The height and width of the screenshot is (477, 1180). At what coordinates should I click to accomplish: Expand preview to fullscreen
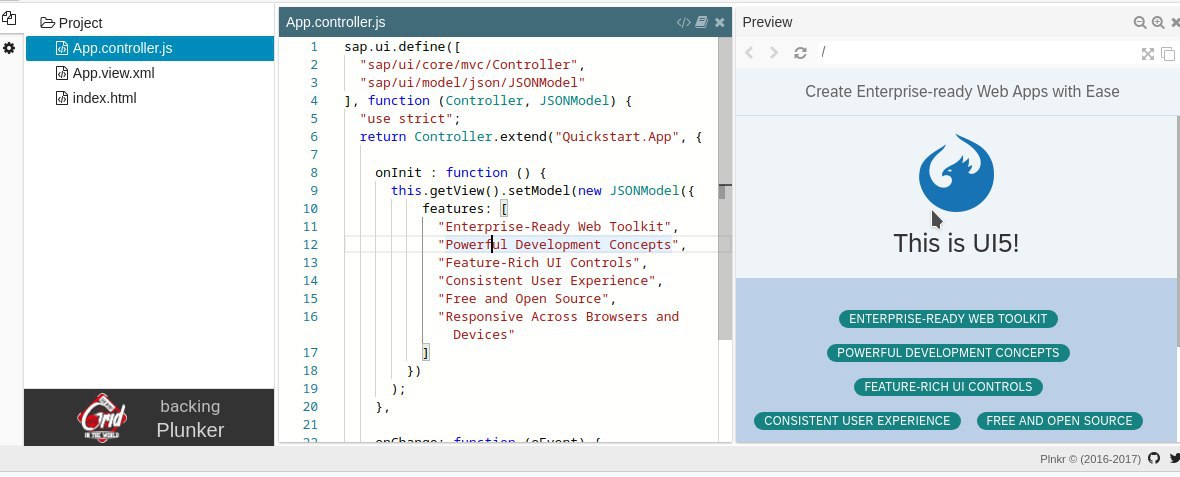1148,53
